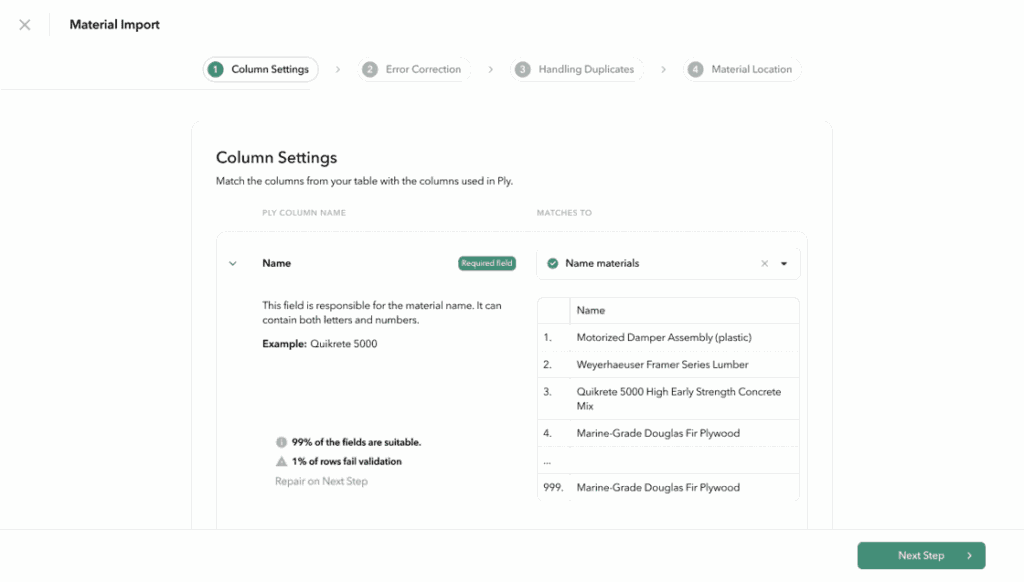The width and height of the screenshot is (1024, 582).
Task: Click the Repair on Next Step link
Action: [321, 482]
